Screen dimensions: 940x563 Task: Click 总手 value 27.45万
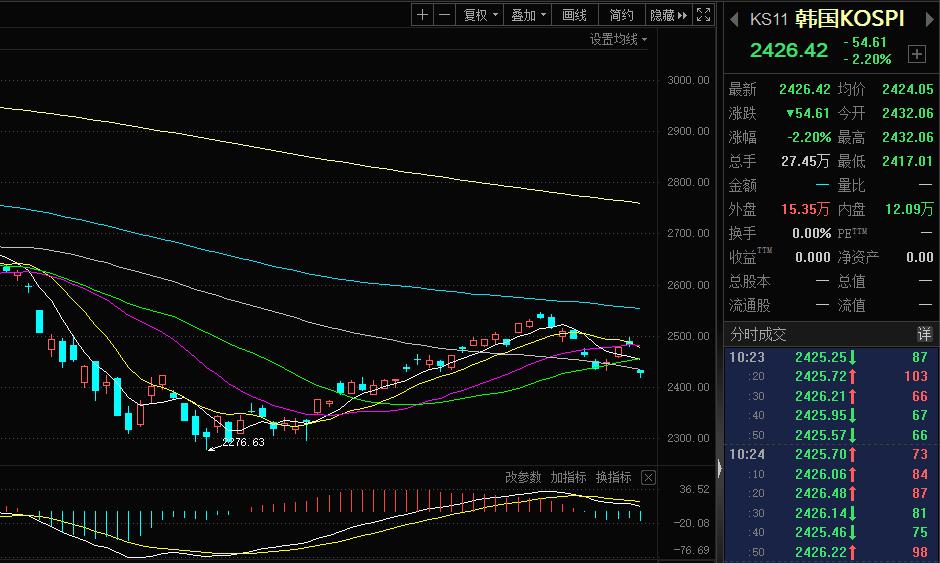click(805, 161)
